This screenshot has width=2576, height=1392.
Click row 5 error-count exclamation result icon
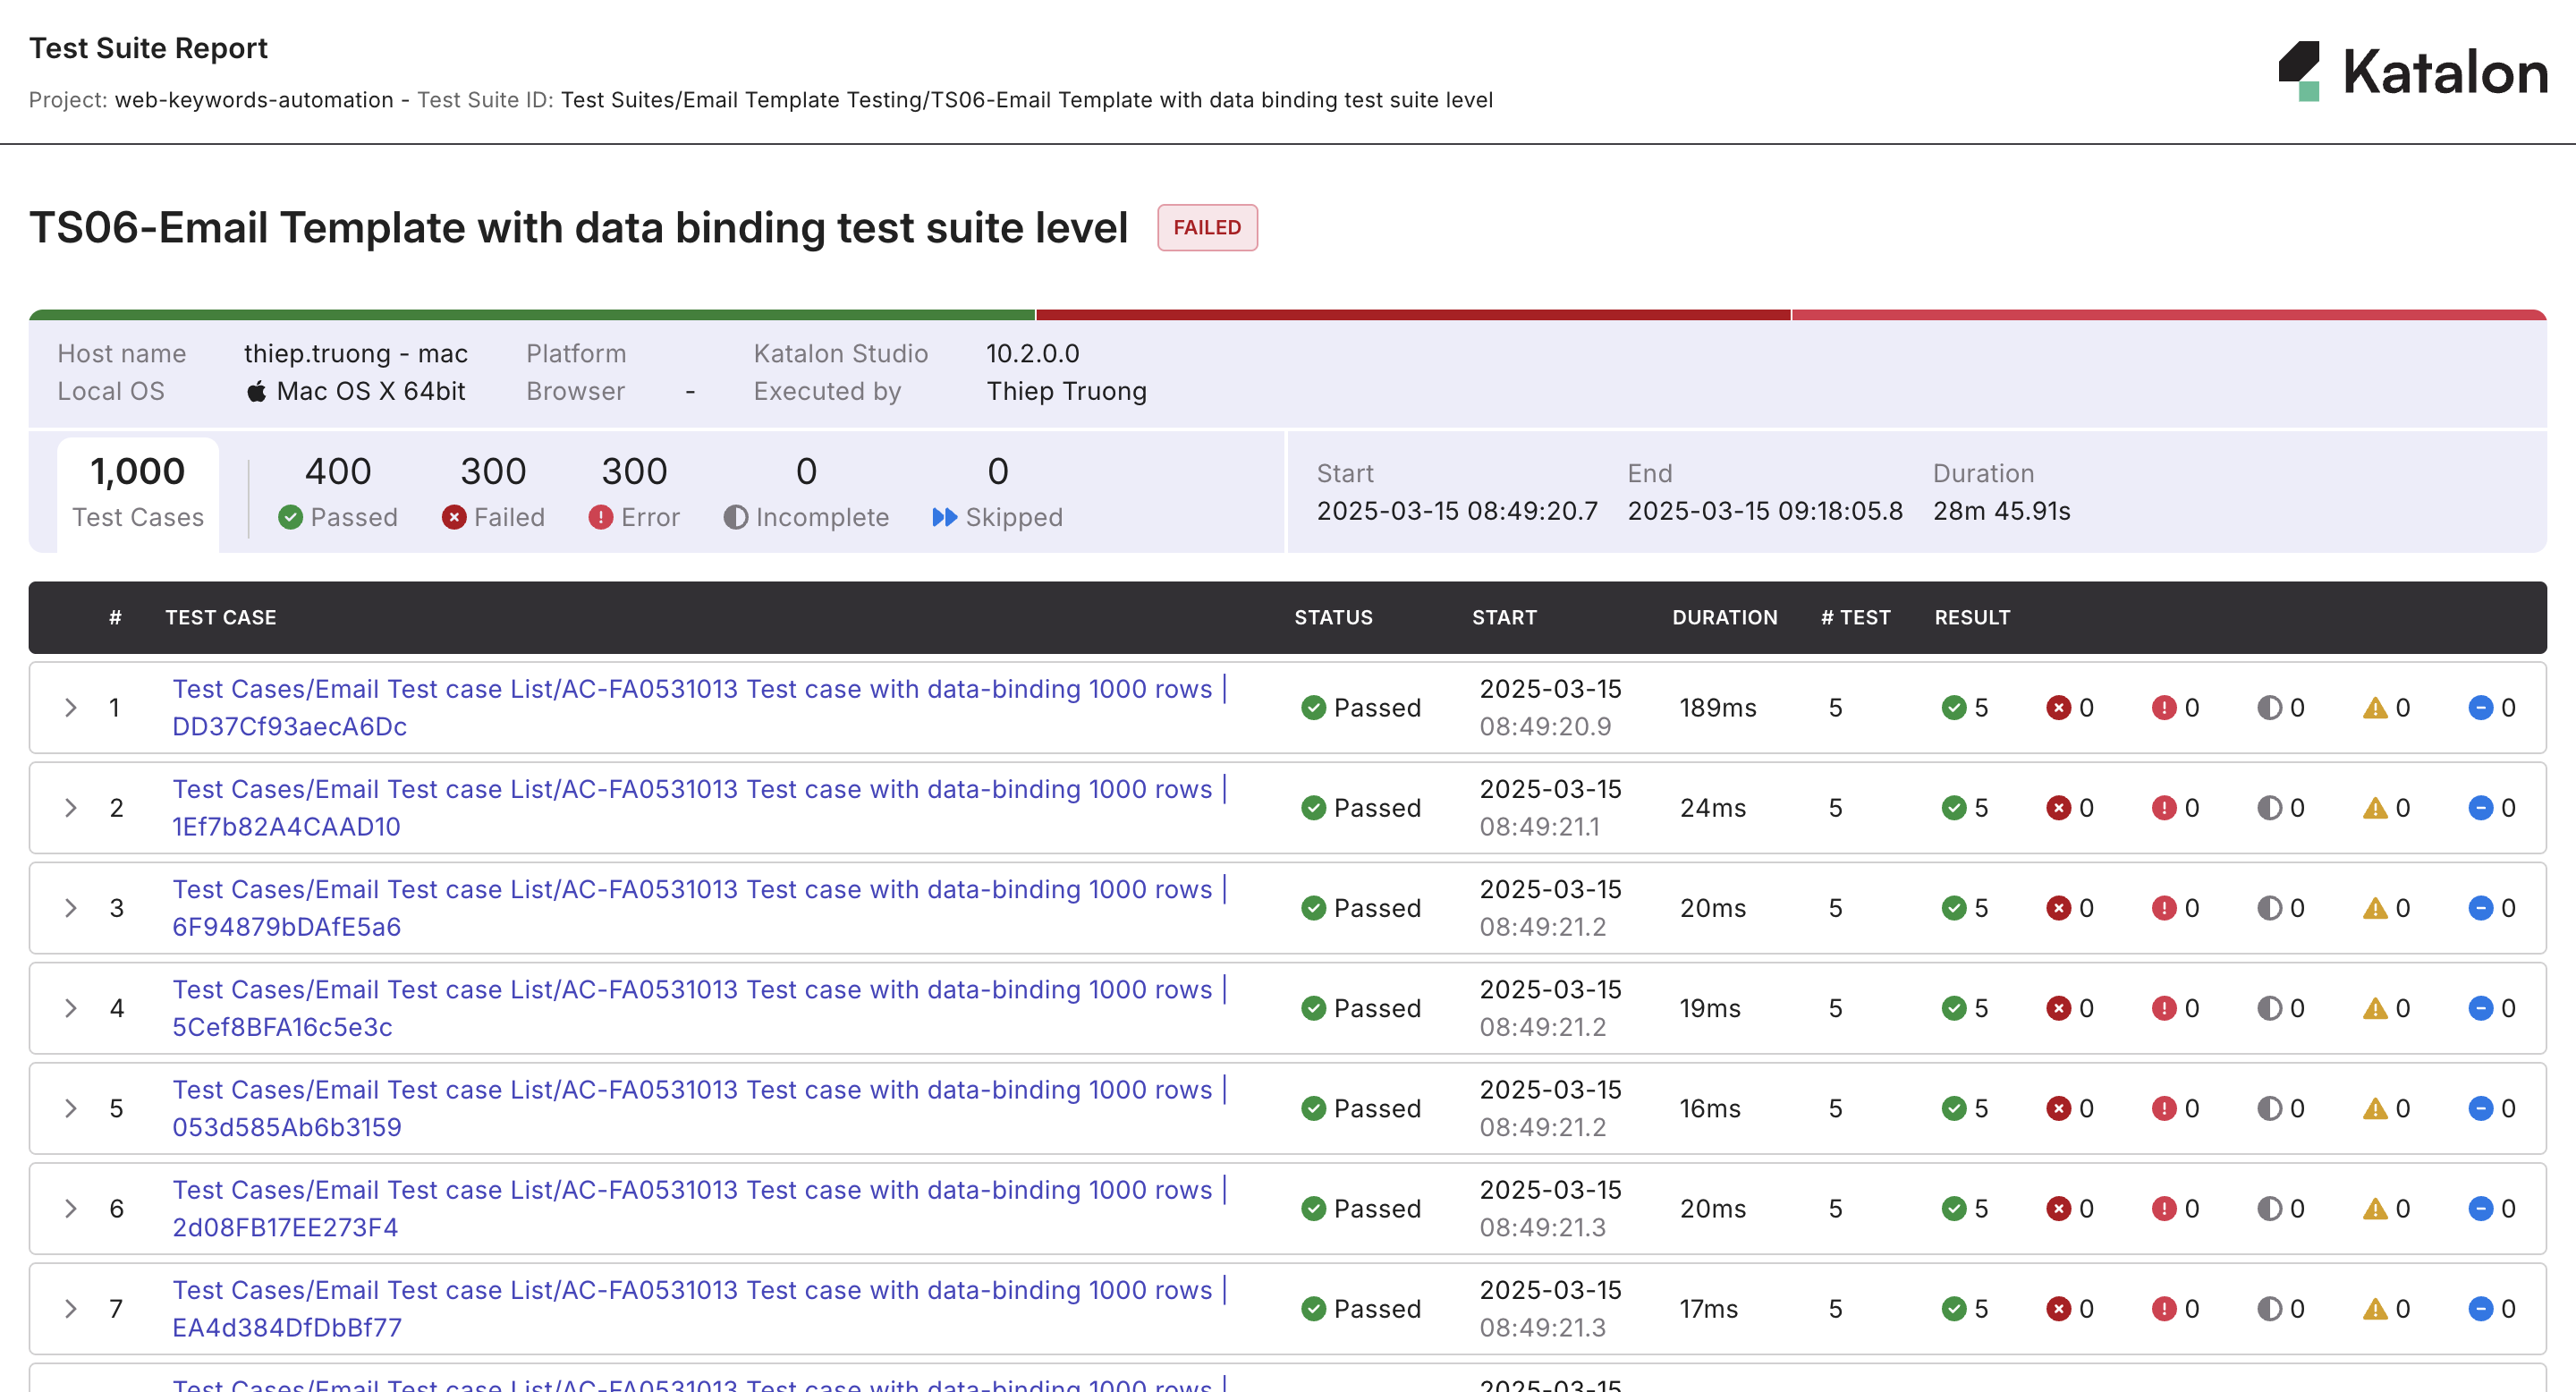(2165, 1108)
